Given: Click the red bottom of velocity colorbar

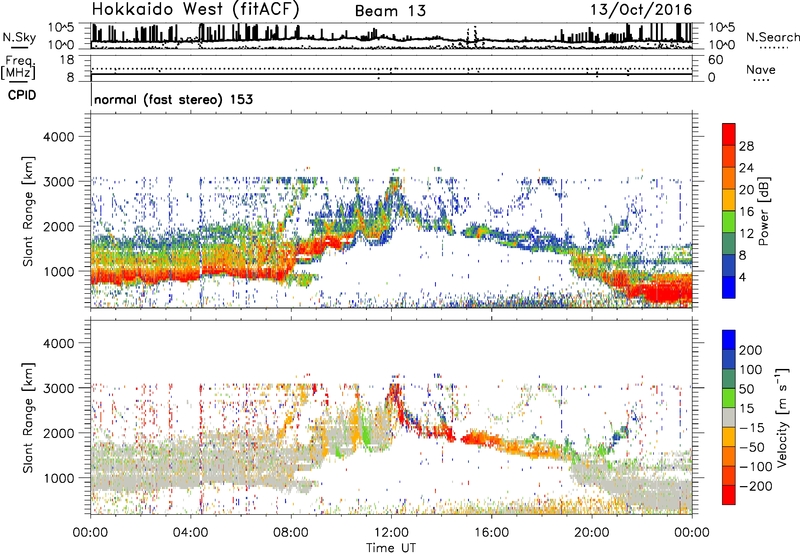Looking at the screenshot, I should [x=729, y=495].
